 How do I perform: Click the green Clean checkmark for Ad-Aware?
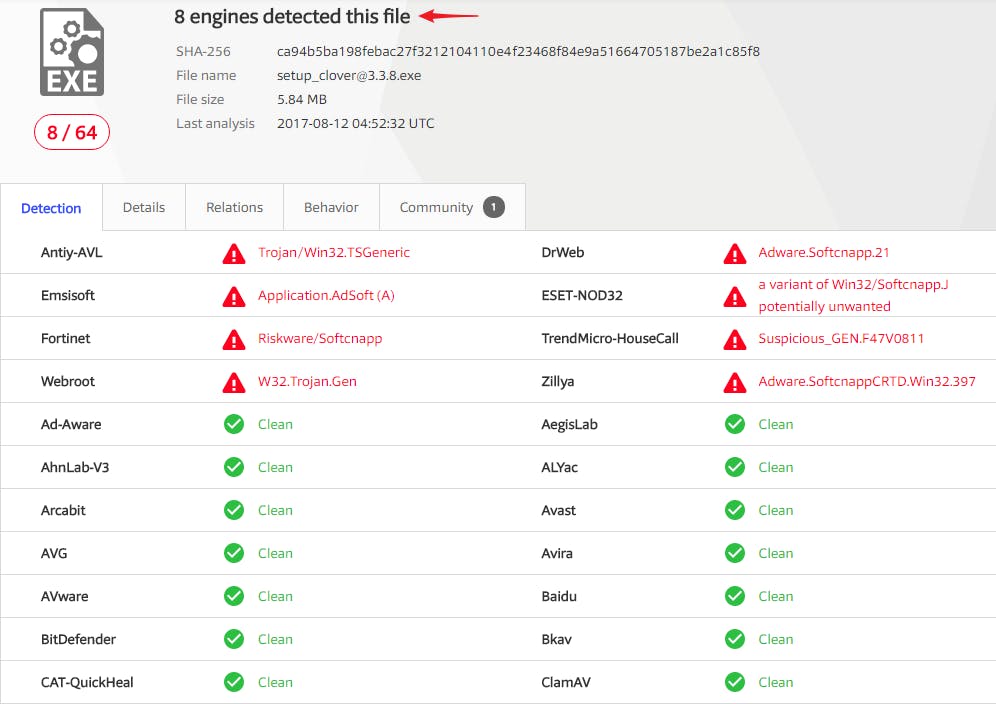point(233,424)
